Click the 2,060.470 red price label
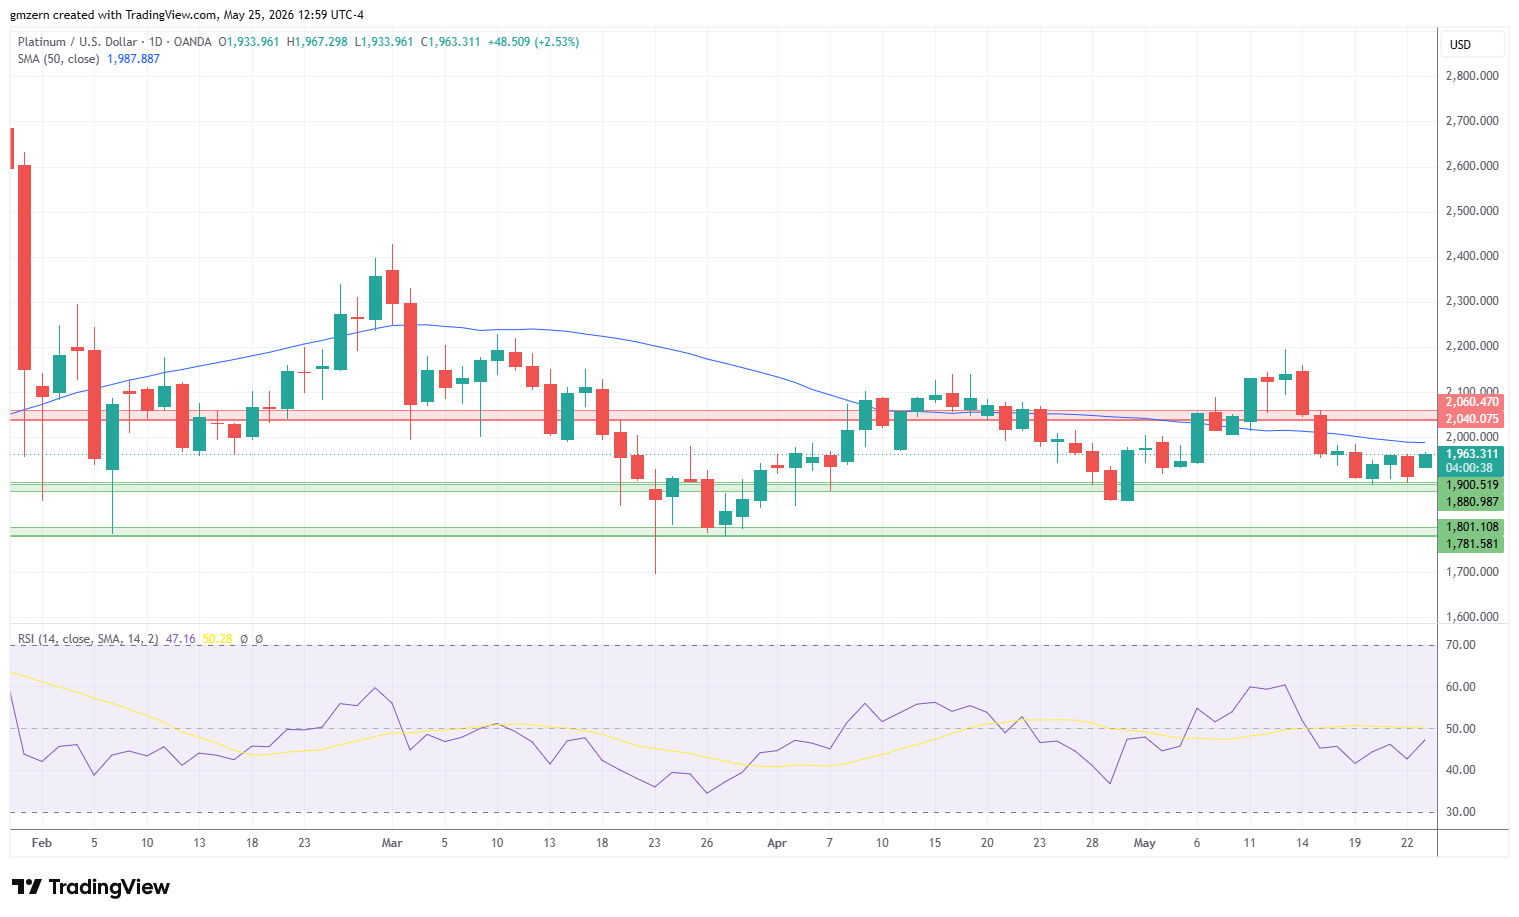 (x=1470, y=402)
